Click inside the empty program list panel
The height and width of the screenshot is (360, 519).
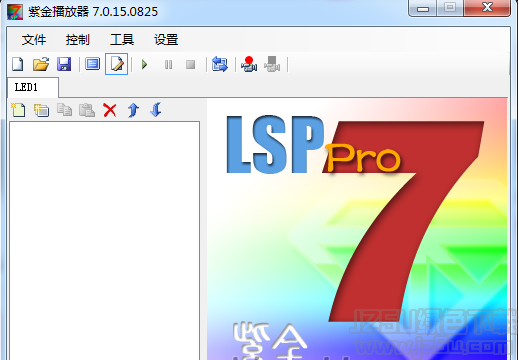104,241
